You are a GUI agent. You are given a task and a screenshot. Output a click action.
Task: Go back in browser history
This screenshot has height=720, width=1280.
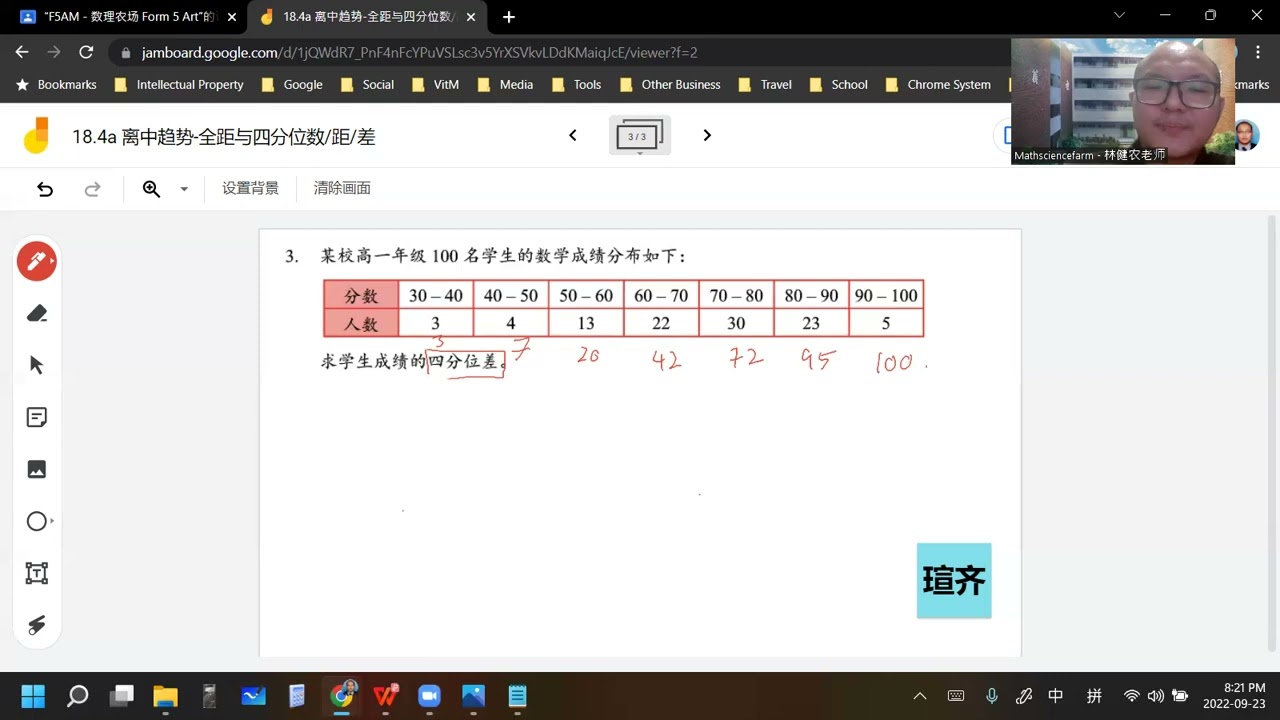pyautogui.click(x=22, y=52)
